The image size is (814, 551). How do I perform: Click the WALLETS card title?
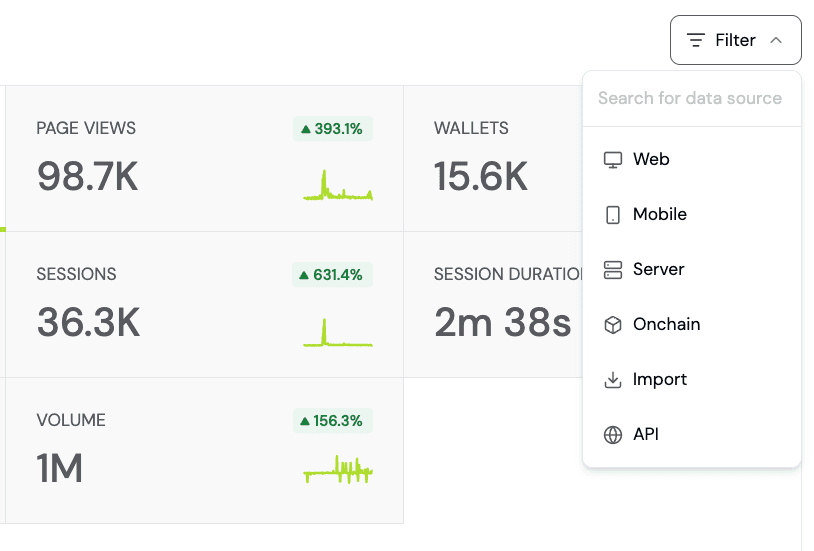(471, 128)
